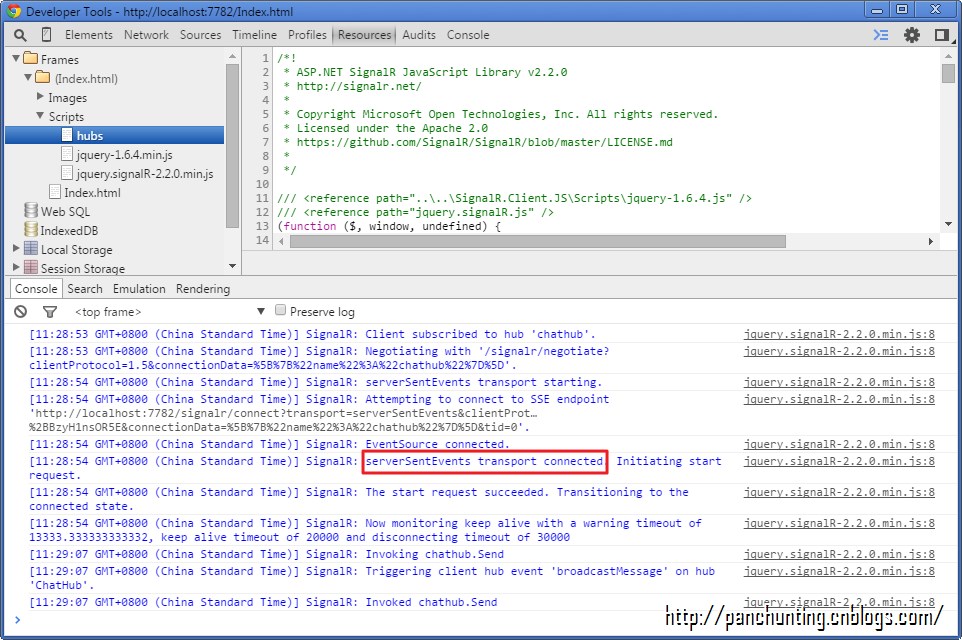The width and height of the screenshot is (962, 640).
Task: Select drawer Console tab
Action: (x=36, y=289)
